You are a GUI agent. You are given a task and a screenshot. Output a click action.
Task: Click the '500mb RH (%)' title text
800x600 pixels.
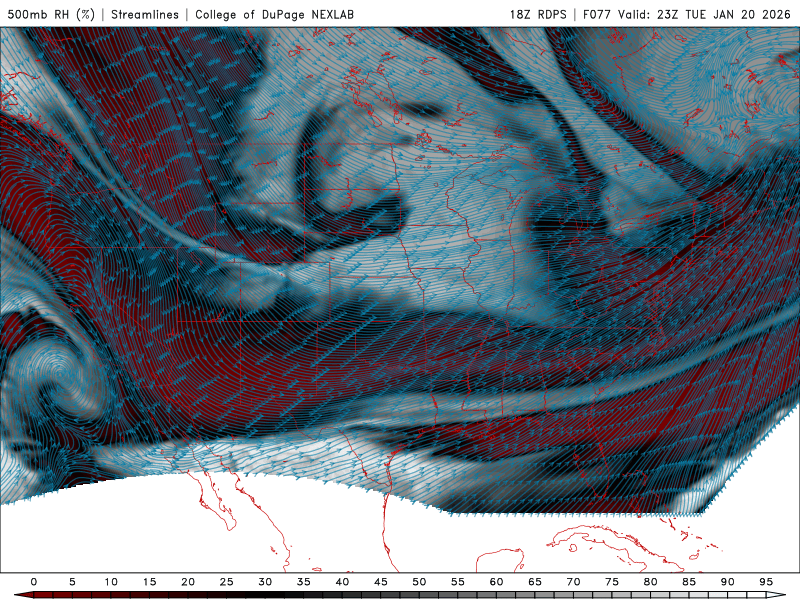[51, 14]
